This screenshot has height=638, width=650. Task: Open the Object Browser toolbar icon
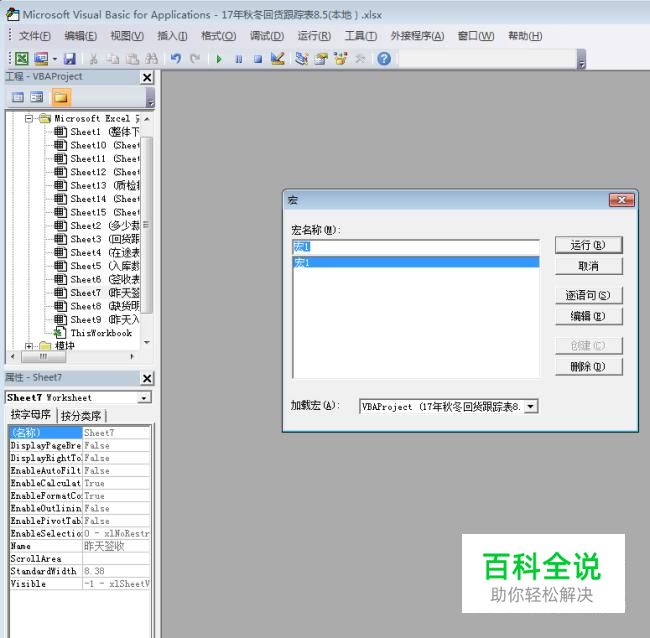pyautogui.click(x=340, y=59)
